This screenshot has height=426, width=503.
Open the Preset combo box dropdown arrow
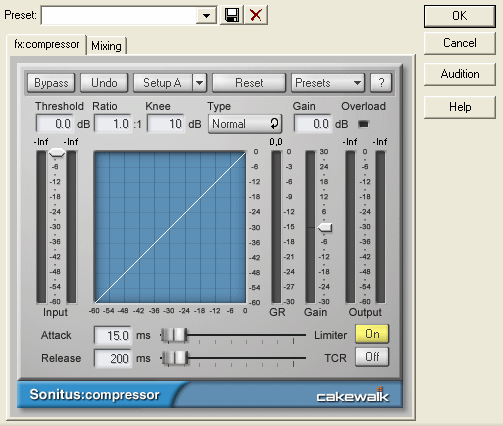[206, 15]
